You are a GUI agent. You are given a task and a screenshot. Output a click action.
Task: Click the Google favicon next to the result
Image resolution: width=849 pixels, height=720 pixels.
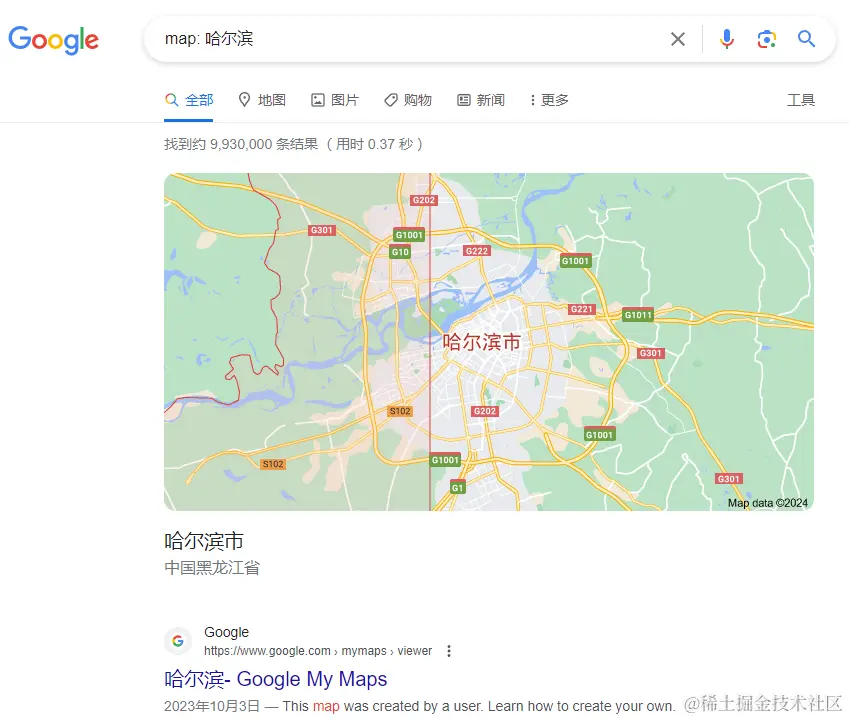coord(178,640)
